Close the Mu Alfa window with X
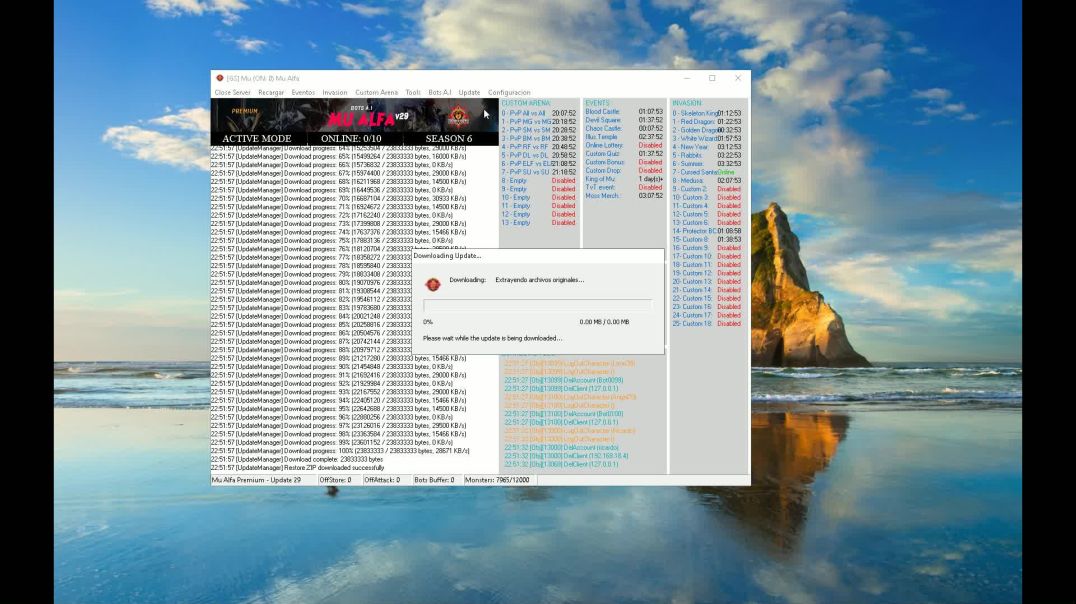The height and width of the screenshot is (604, 1076). point(738,78)
